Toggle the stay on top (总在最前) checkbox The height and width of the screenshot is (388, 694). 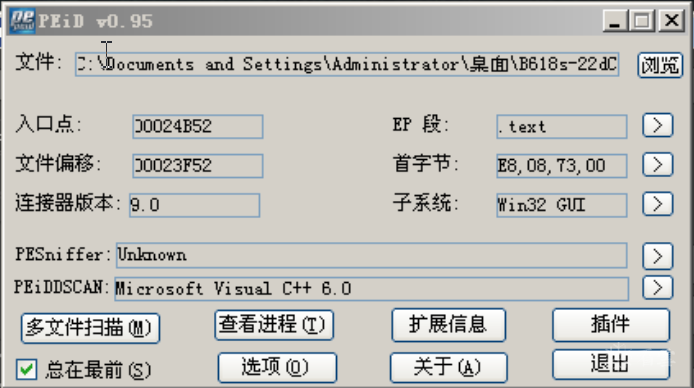(26, 369)
